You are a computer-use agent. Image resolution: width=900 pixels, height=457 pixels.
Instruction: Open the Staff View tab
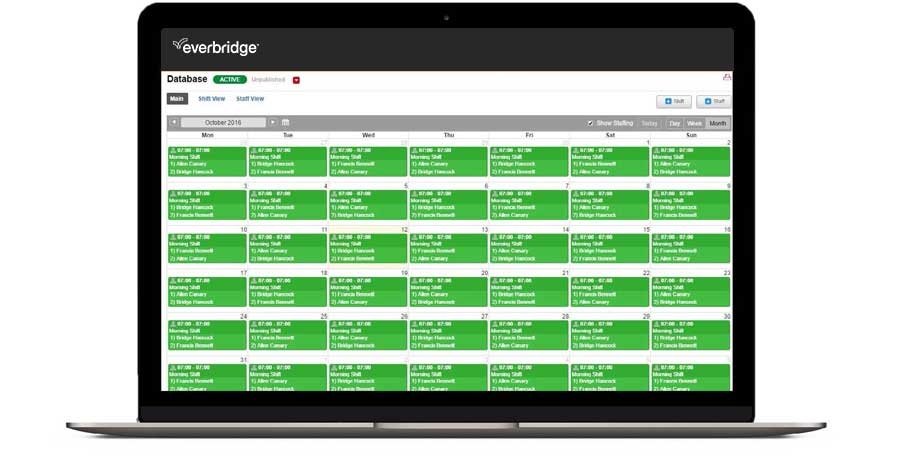pos(250,99)
